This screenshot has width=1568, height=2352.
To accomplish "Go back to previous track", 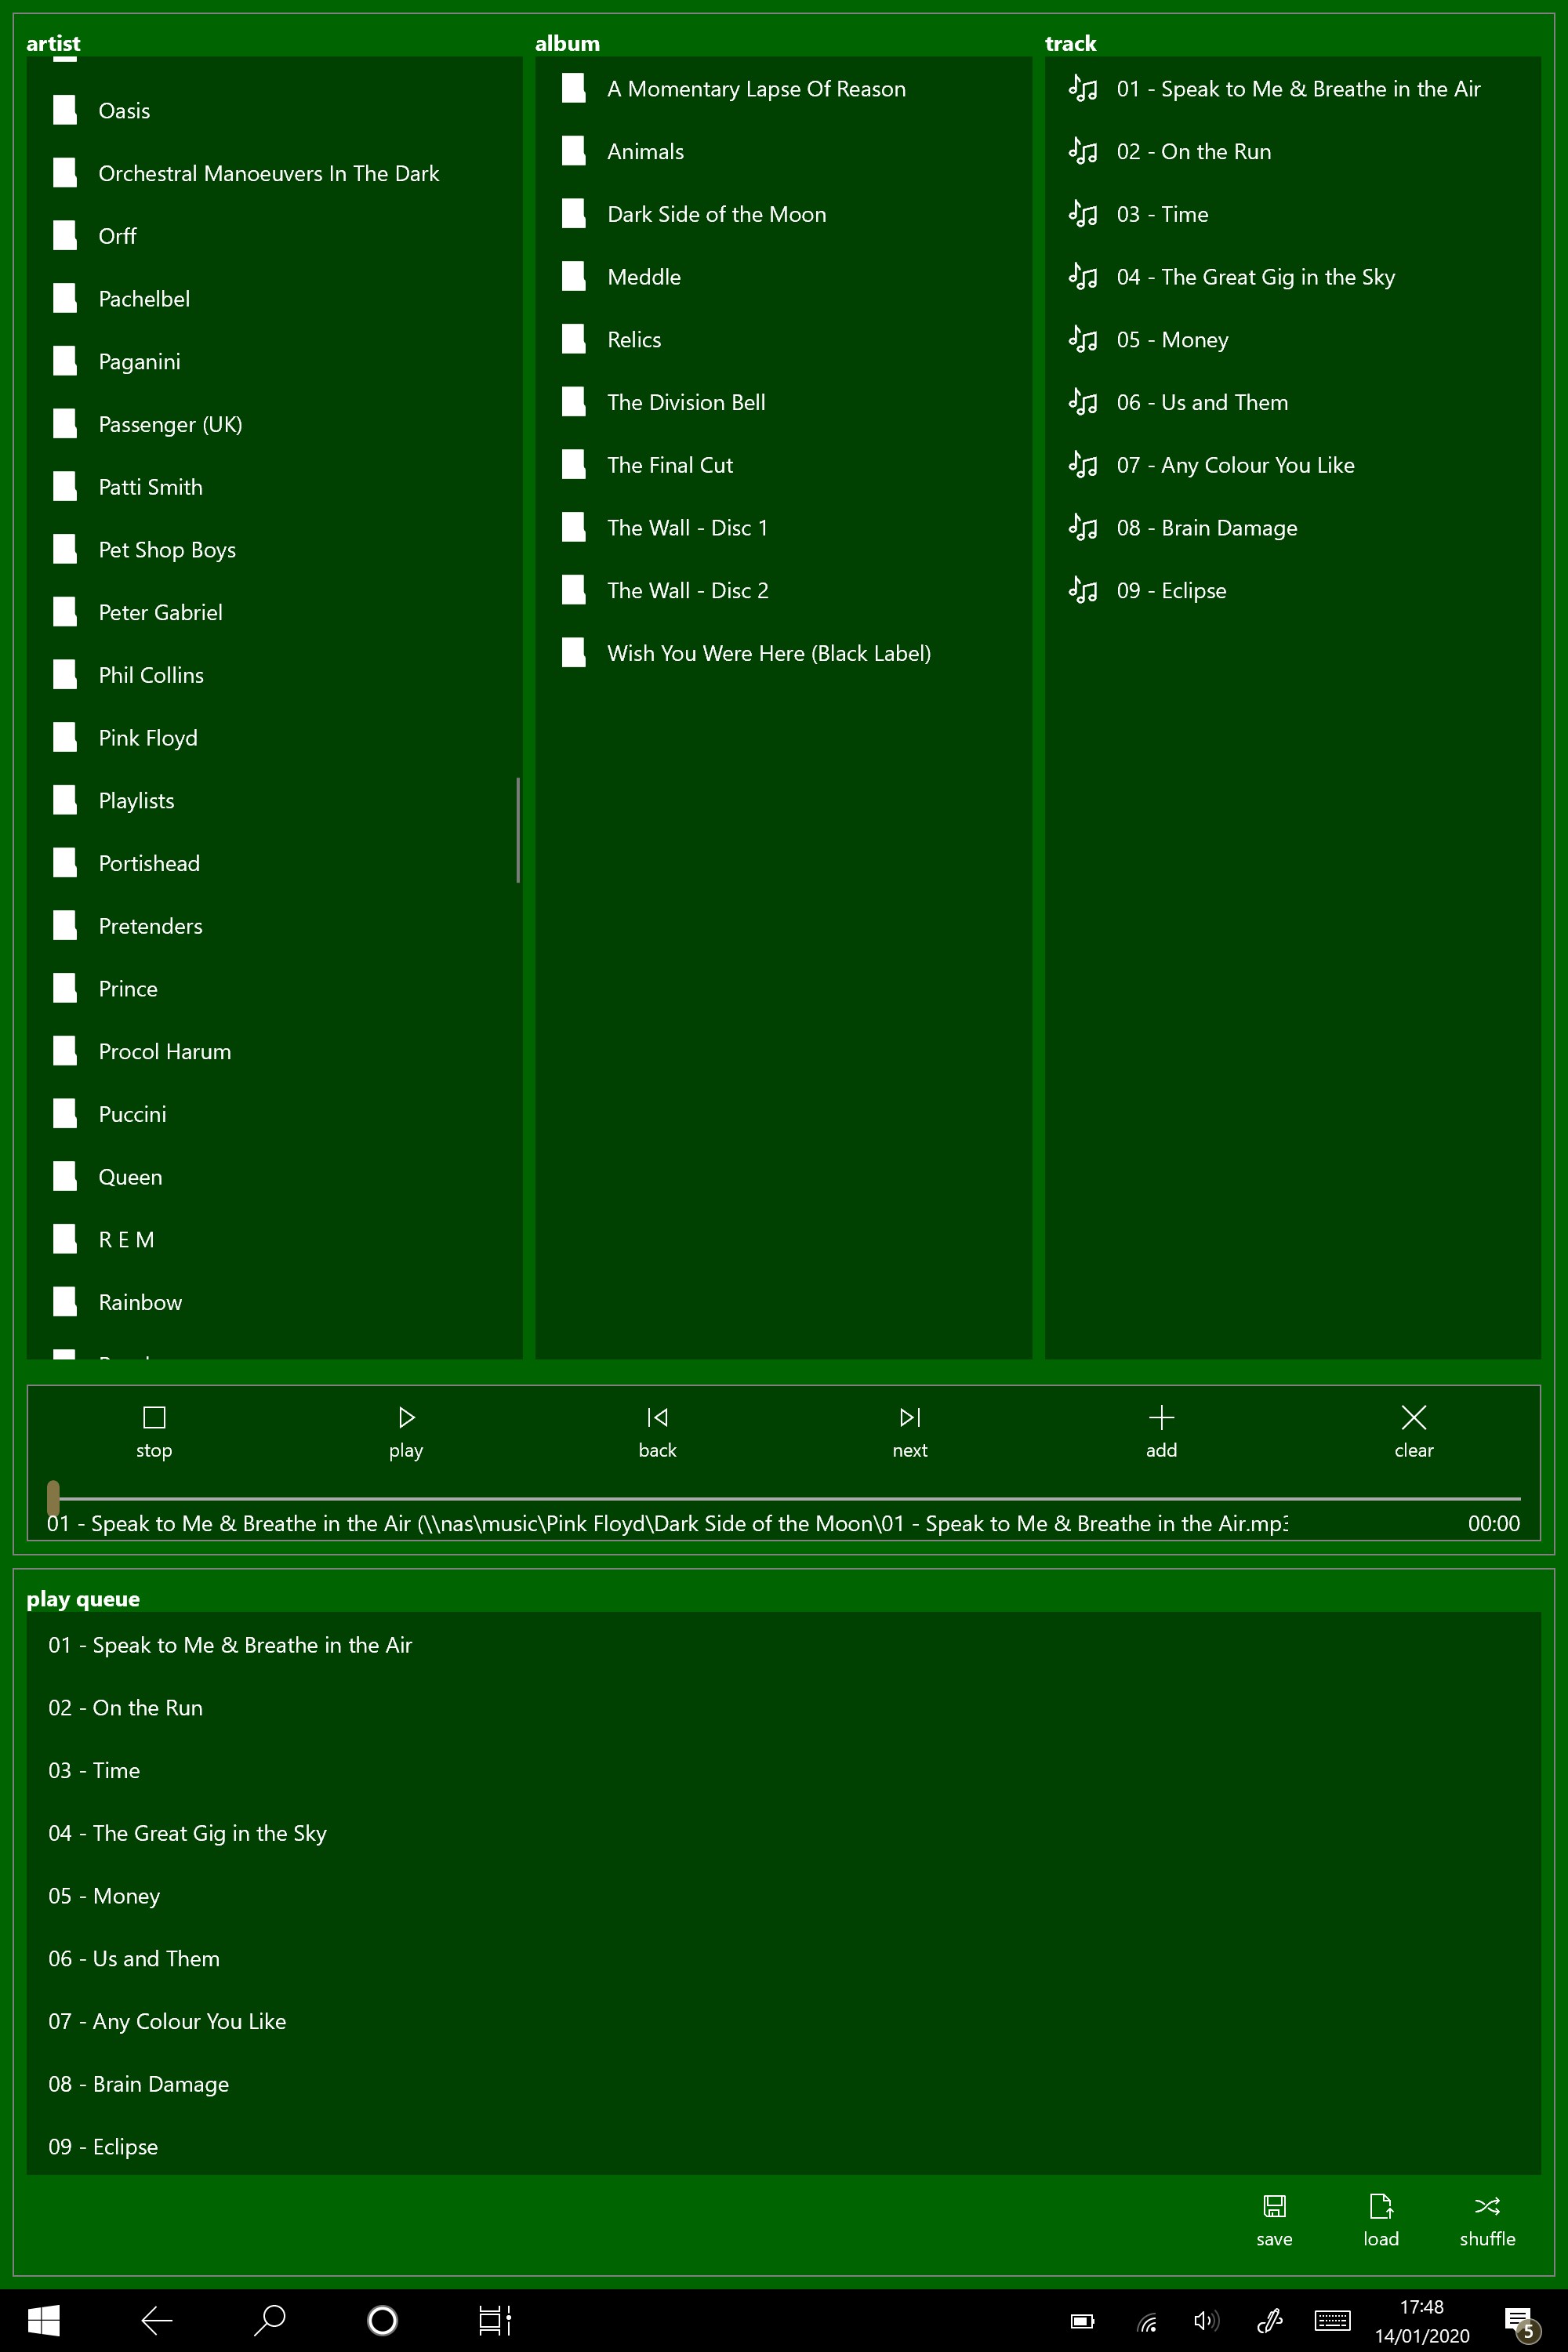I will click(x=657, y=1418).
